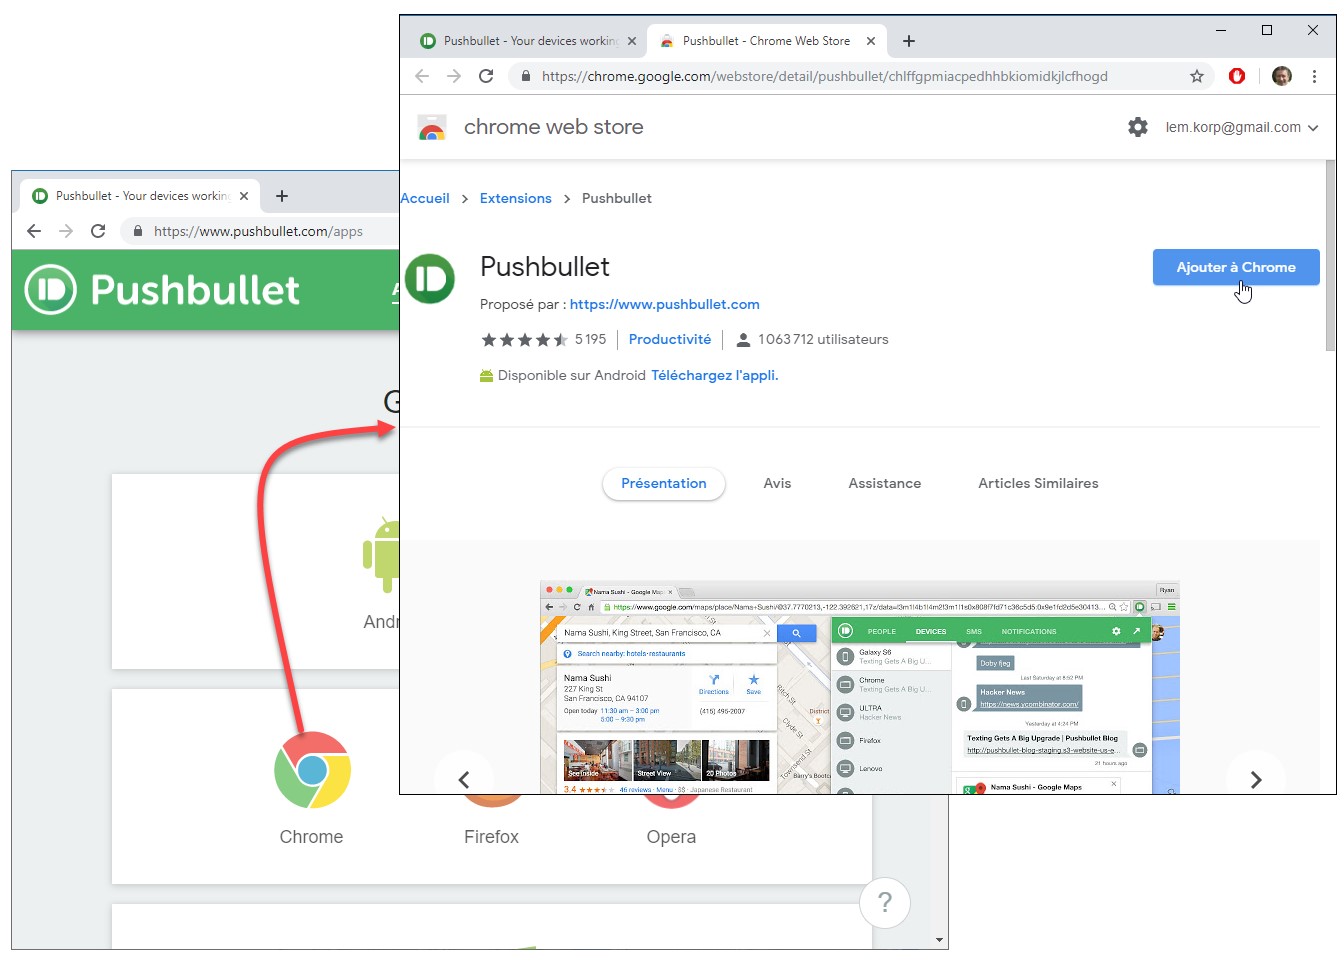Click the Pushbullet extension logo icon
Image resolution: width=1344 pixels, height=968 pixels.
click(430, 279)
